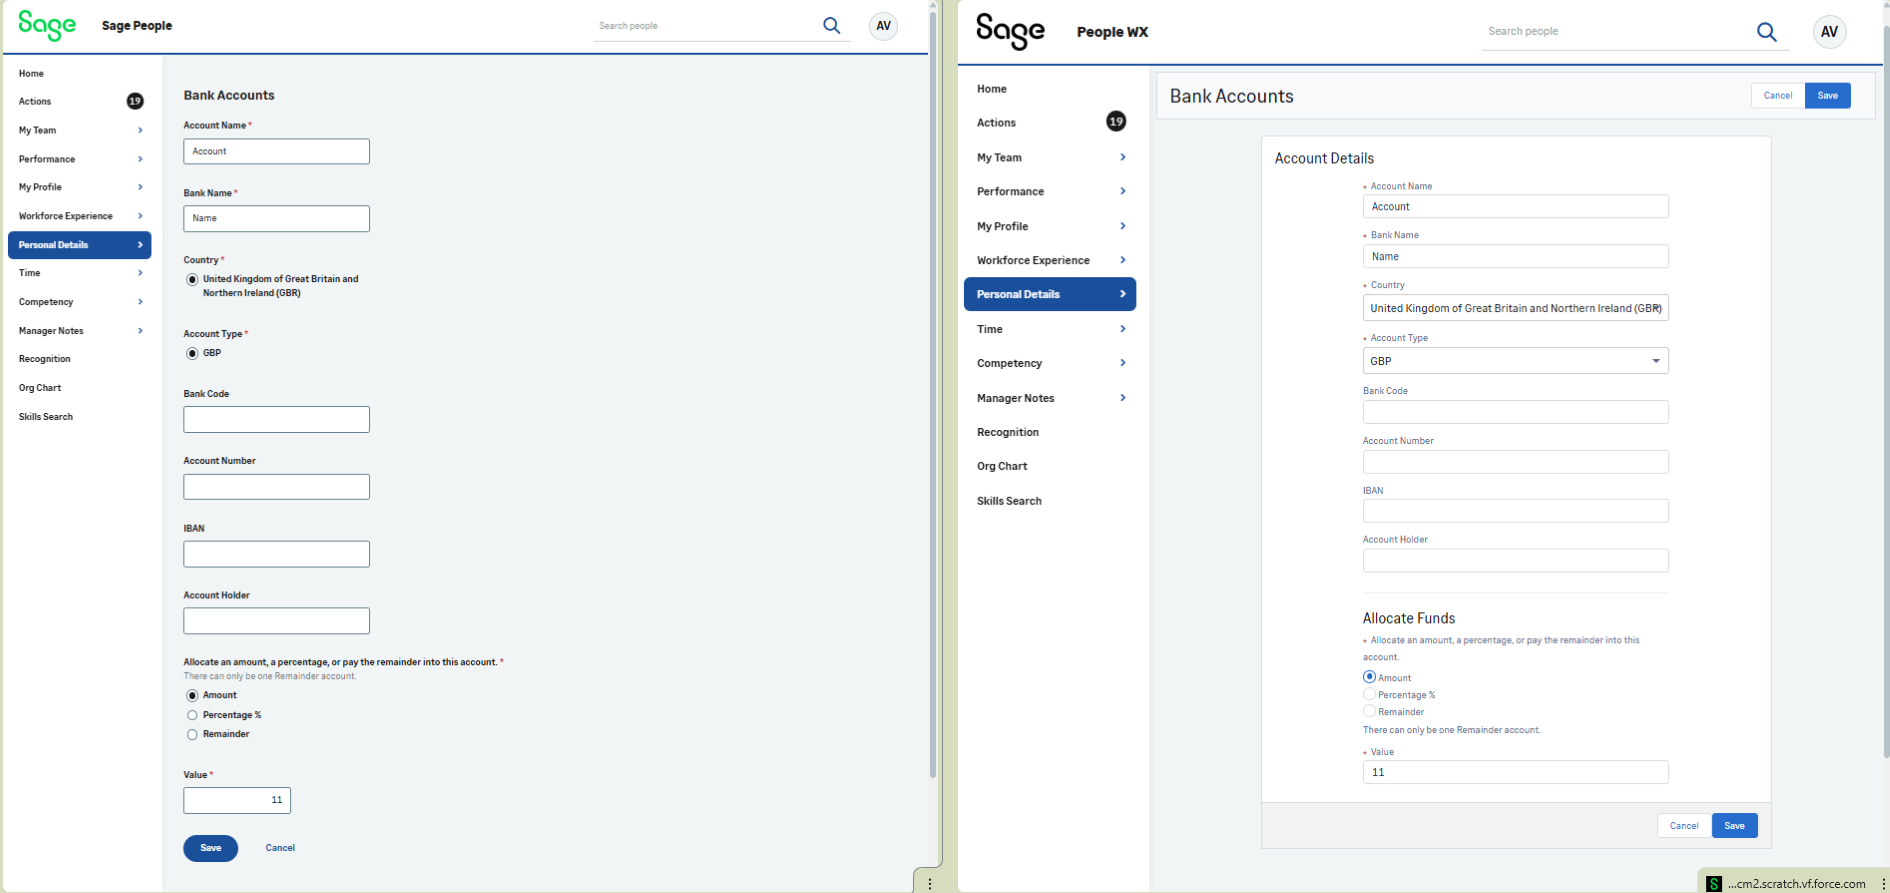Expand My Team chevron in People WX sidebar

(x=1123, y=157)
